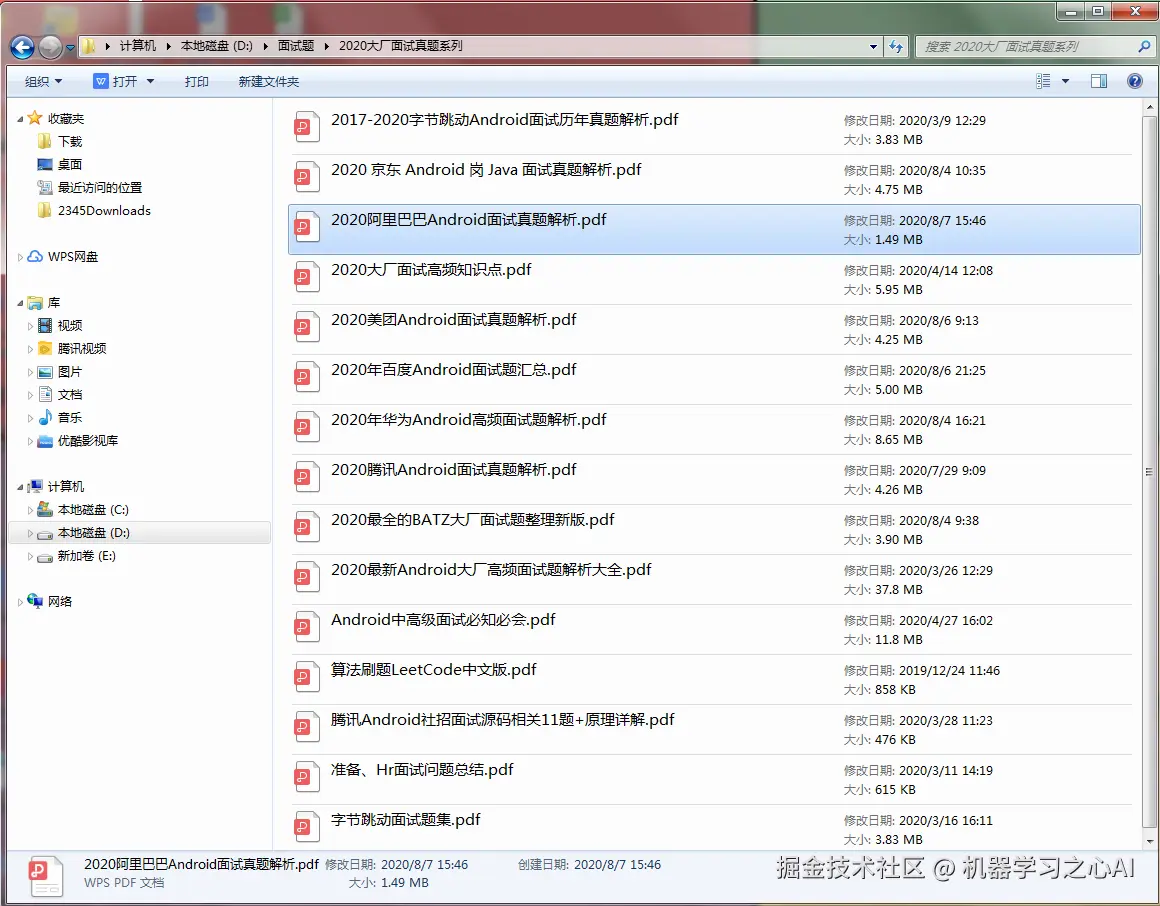Select 网络 in the navigation pane

click(60, 602)
